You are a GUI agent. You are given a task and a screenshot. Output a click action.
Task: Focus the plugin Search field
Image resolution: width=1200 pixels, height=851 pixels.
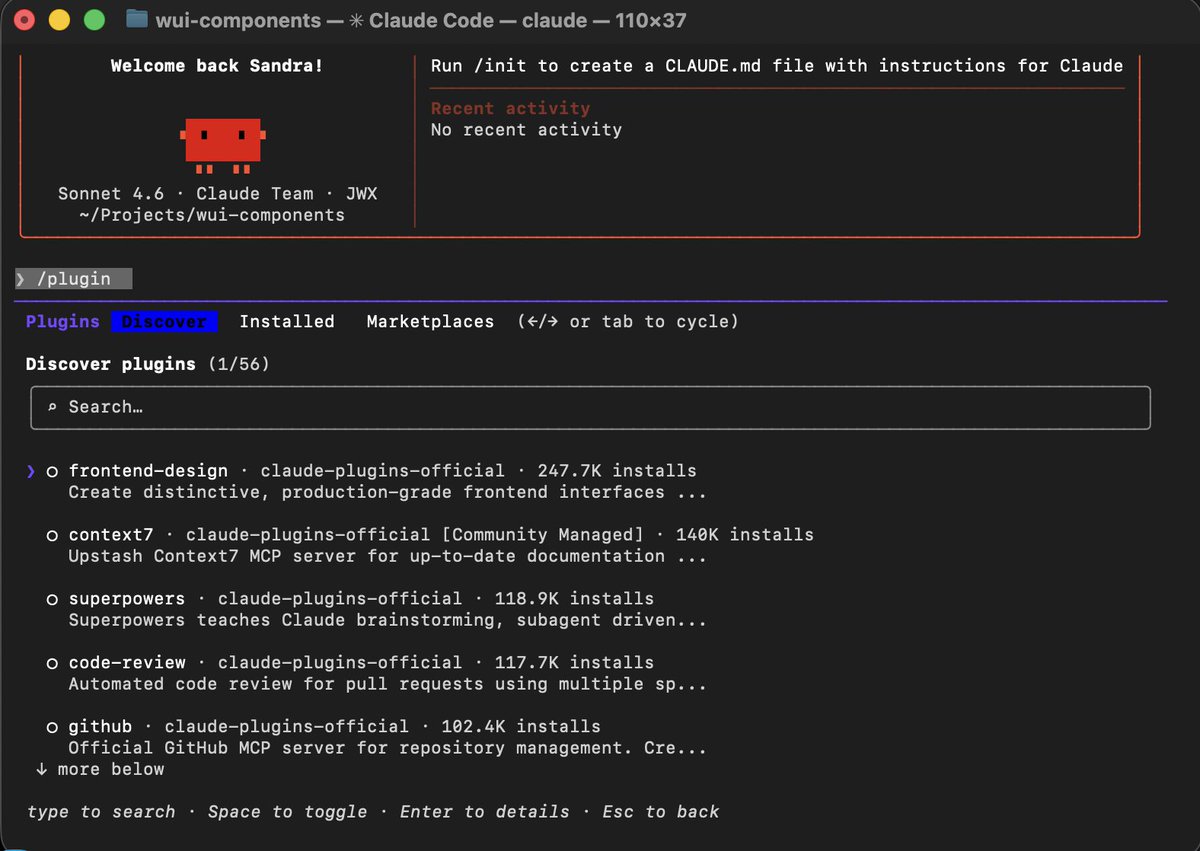coord(590,408)
